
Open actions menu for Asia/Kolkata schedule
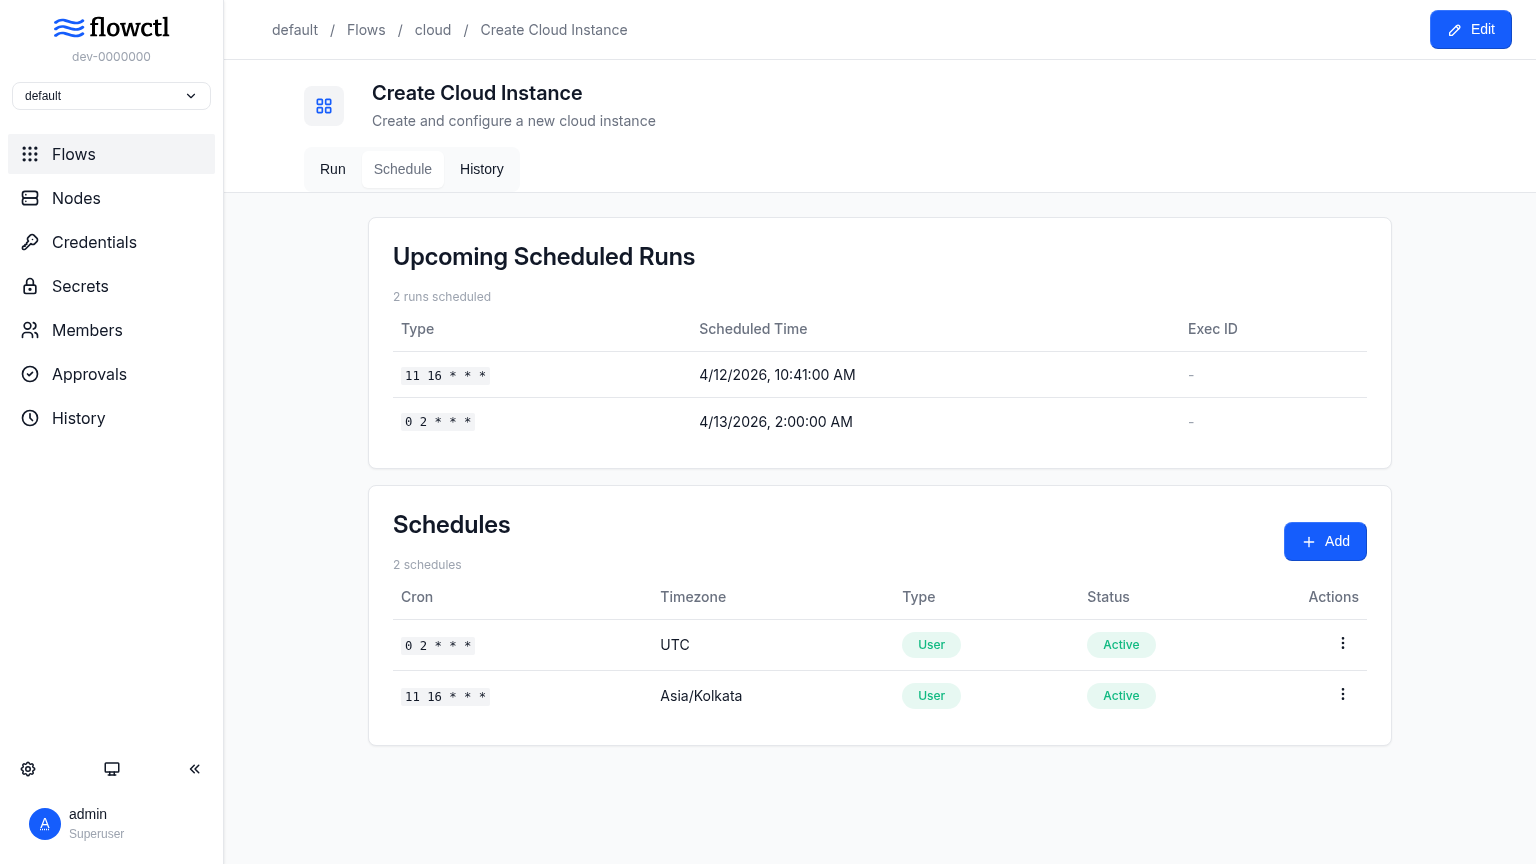pos(1343,695)
